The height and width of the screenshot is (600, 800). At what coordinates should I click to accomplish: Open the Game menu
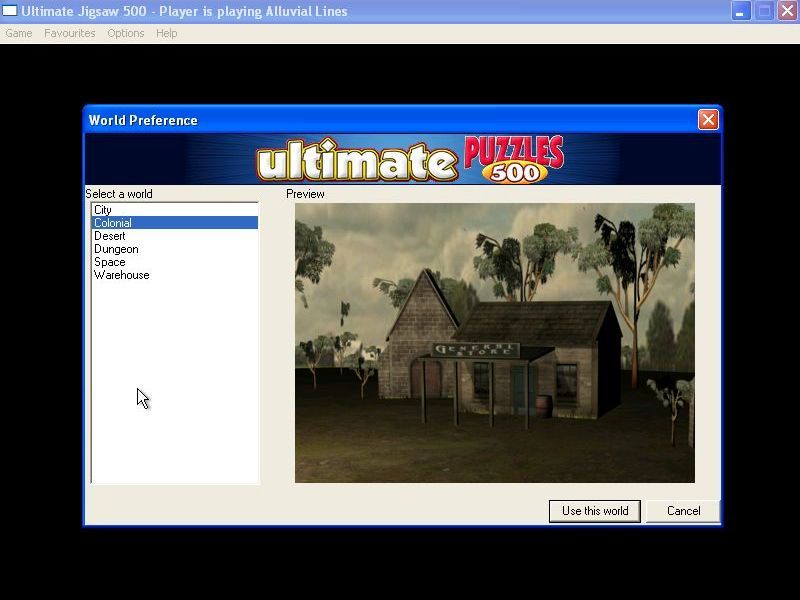(18, 33)
